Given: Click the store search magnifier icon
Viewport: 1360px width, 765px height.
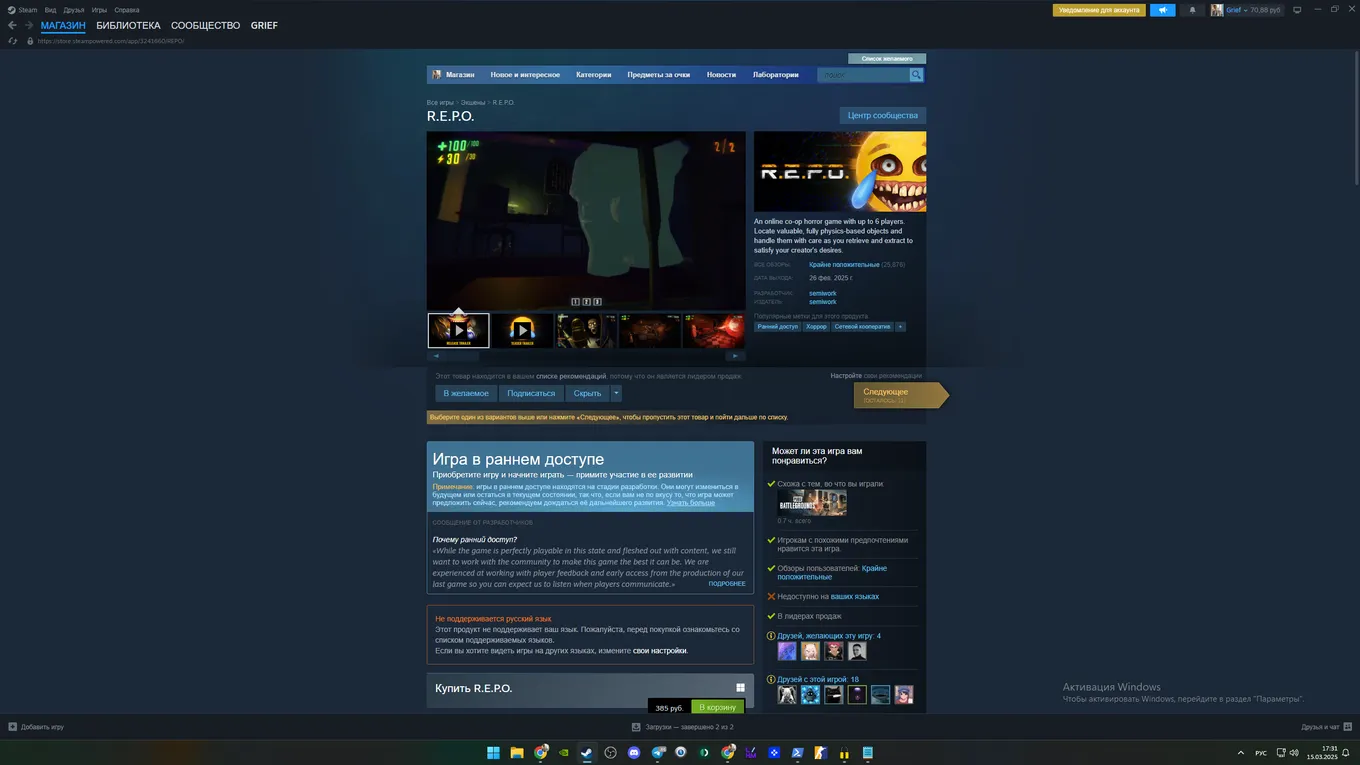Looking at the screenshot, I should point(916,75).
